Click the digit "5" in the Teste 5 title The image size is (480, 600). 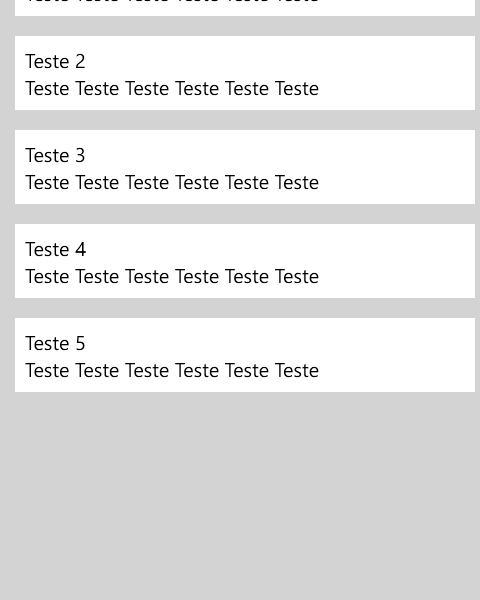click(80, 344)
